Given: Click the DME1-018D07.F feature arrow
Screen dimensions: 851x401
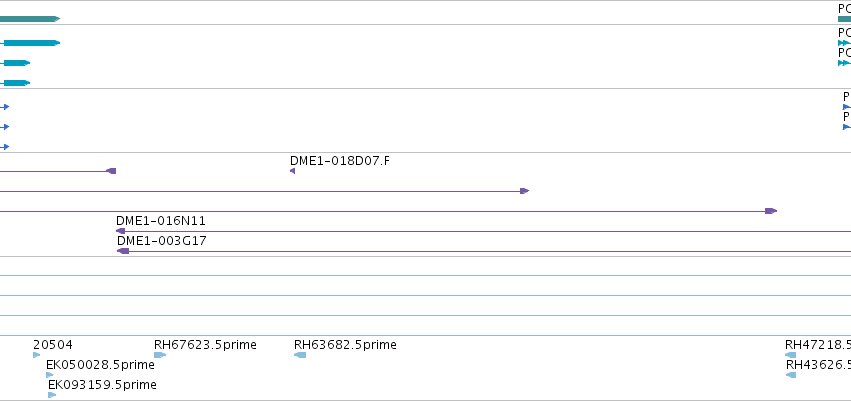Looking at the screenshot, I should 293,171.
